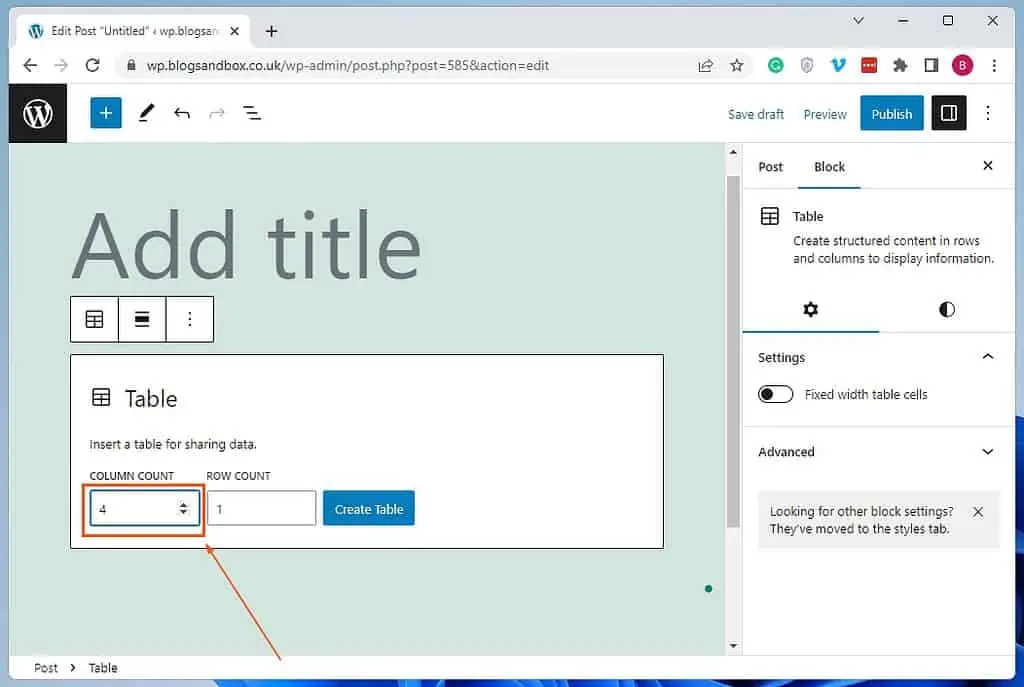Select the Edit Post browser tab
This screenshot has height=687, width=1024.
[x=135, y=31]
